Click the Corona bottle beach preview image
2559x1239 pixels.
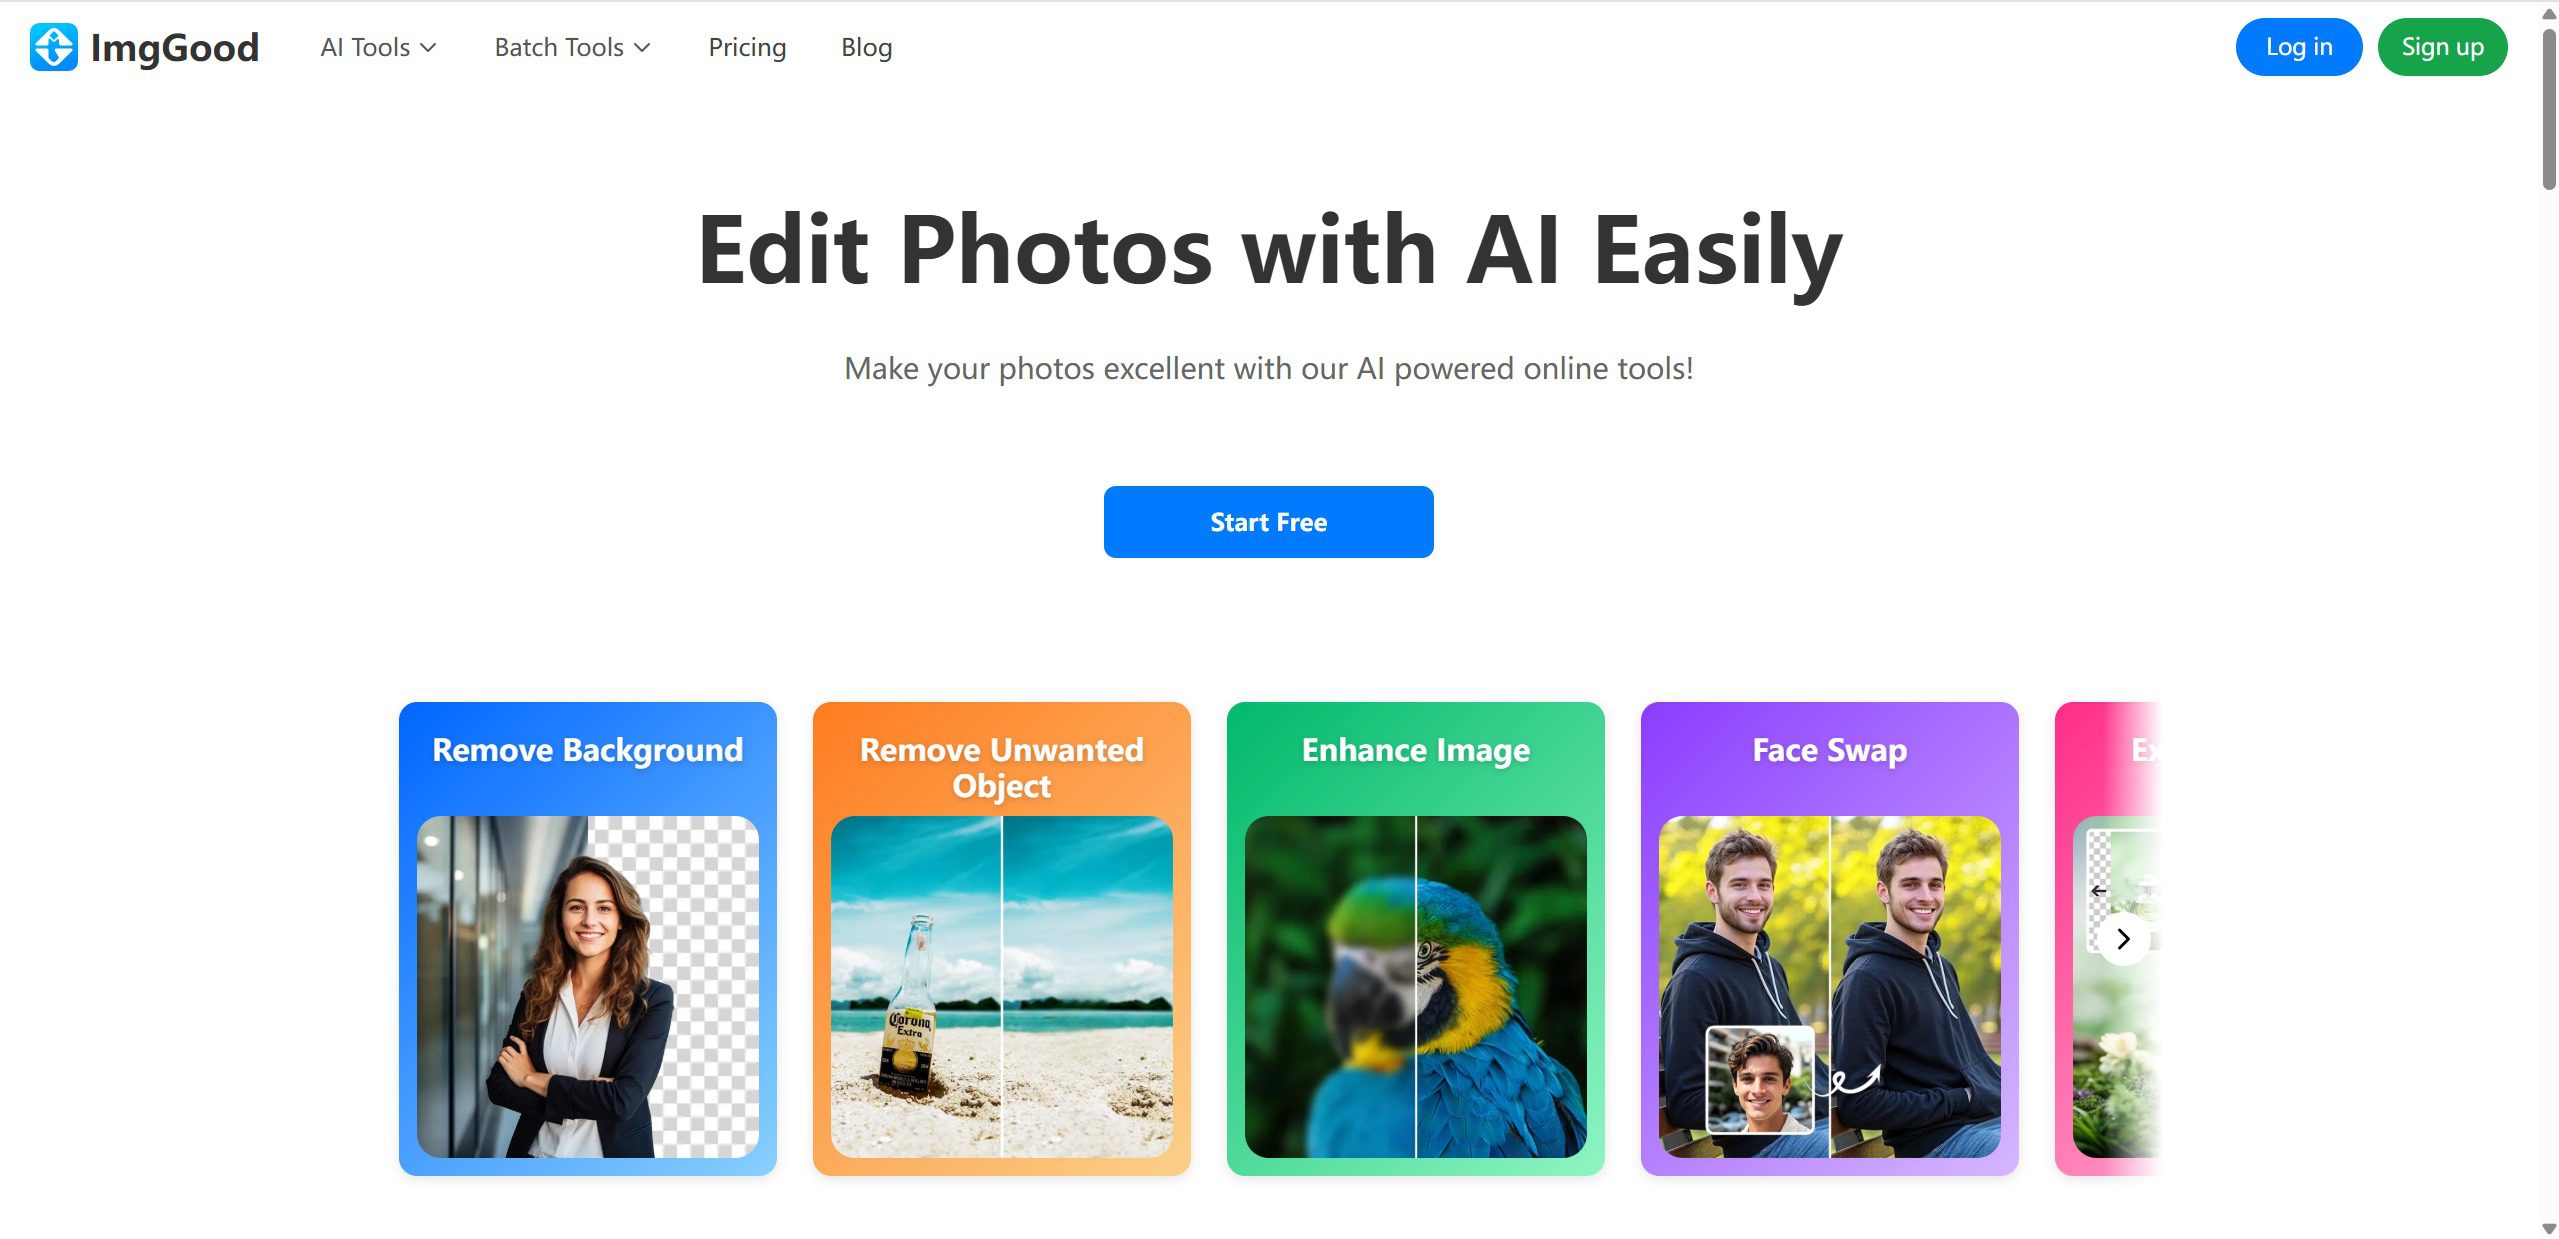click(1002, 987)
